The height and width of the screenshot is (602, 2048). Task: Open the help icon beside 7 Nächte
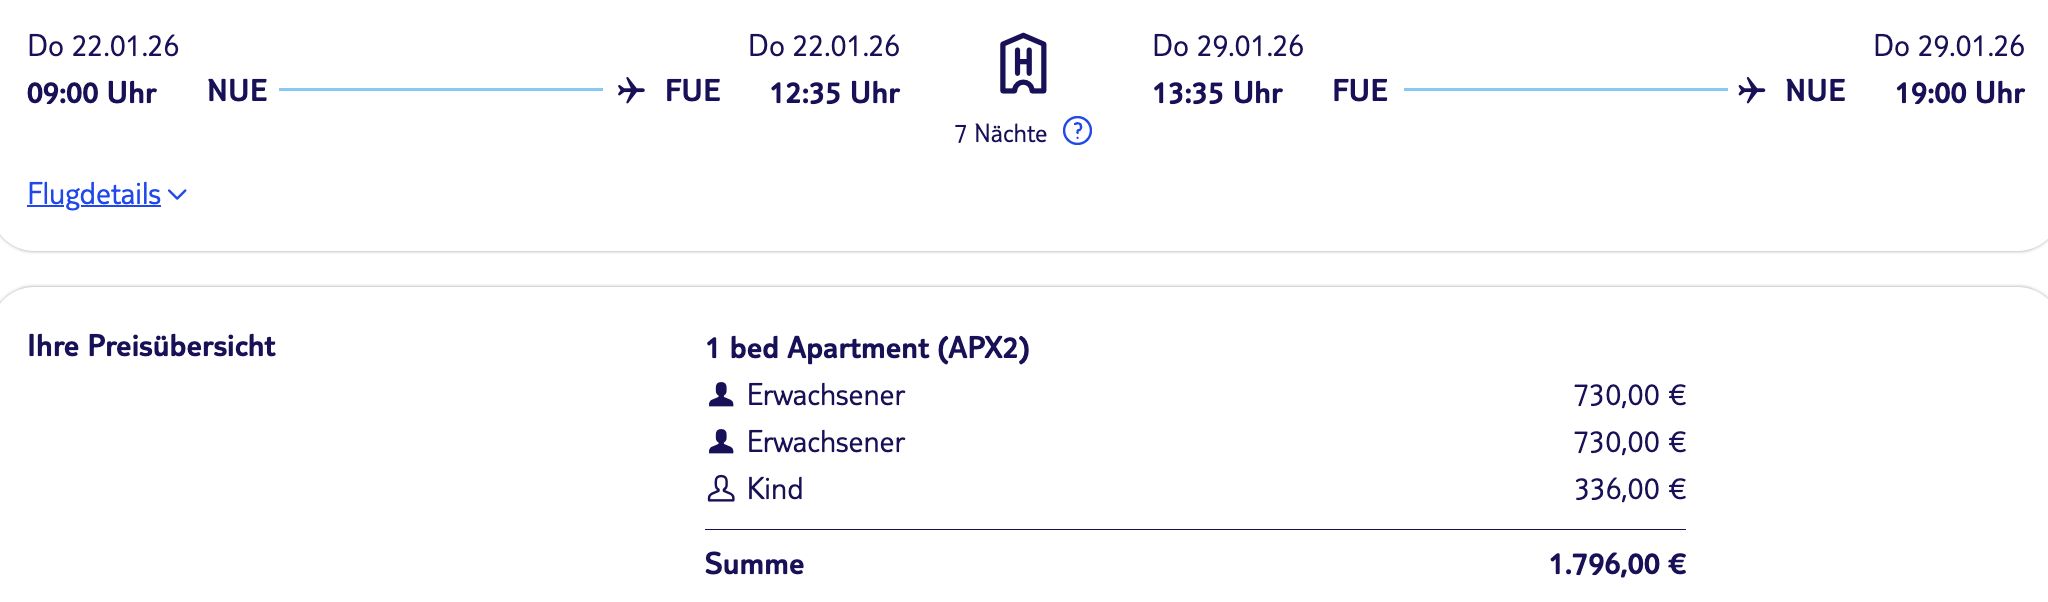click(x=1077, y=131)
